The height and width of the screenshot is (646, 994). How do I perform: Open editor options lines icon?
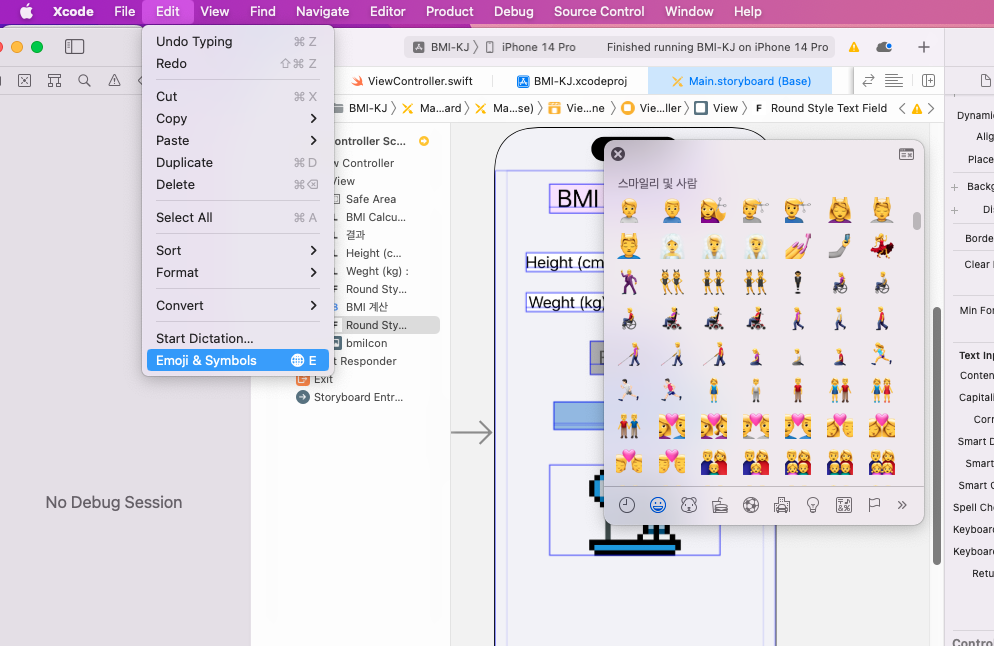point(894,81)
